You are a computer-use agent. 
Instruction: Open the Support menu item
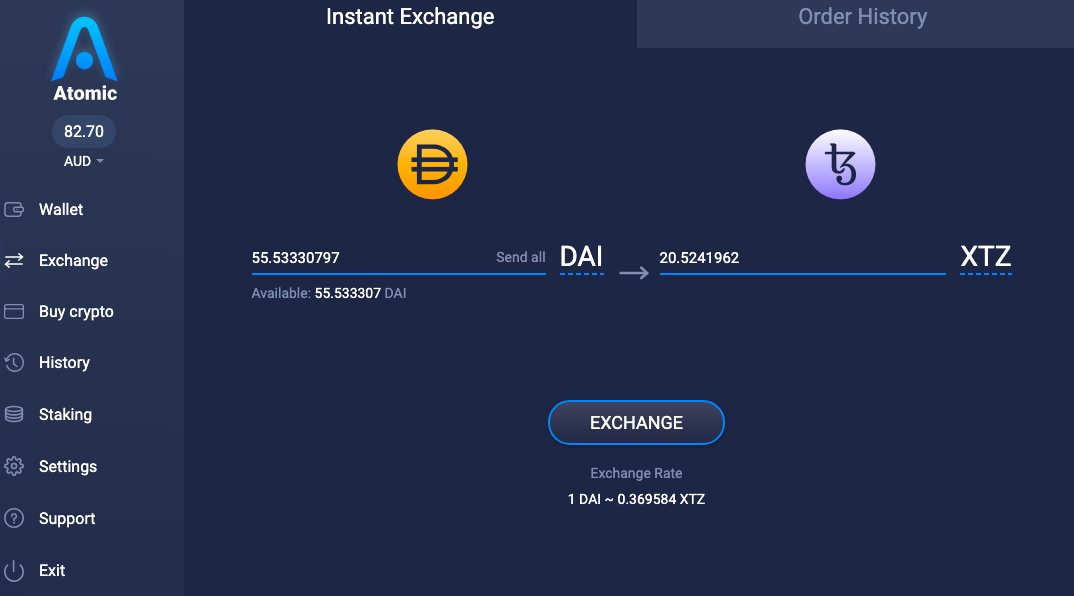coord(67,519)
